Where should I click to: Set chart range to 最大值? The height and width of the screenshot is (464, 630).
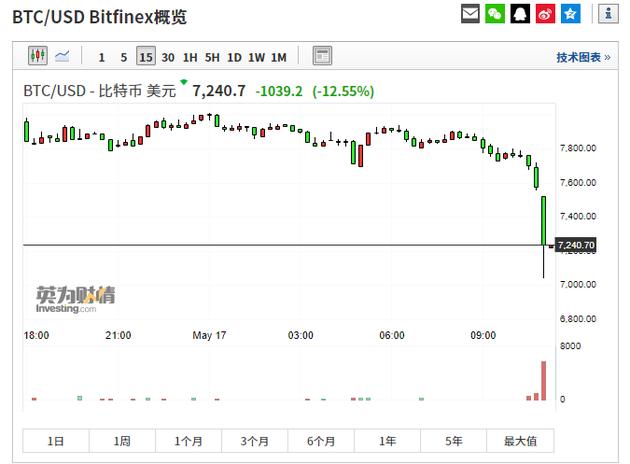pyautogui.click(x=520, y=441)
